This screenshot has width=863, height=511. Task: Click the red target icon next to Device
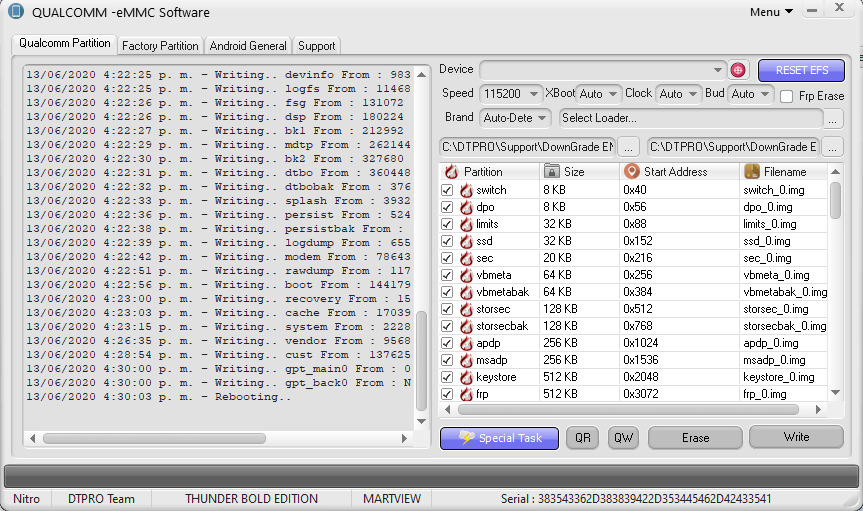pyautogui.click(x=738, y=70)
